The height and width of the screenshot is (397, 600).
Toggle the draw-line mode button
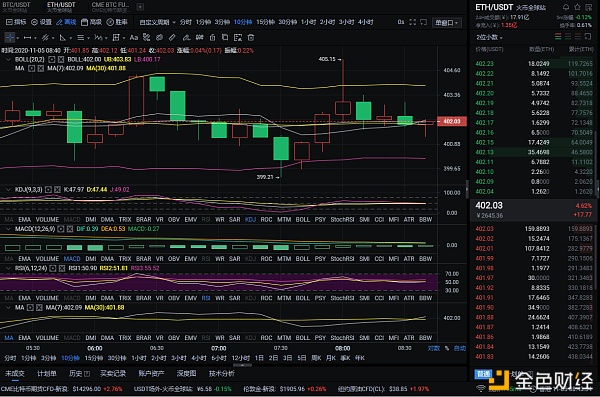click(x=66, y=22)
